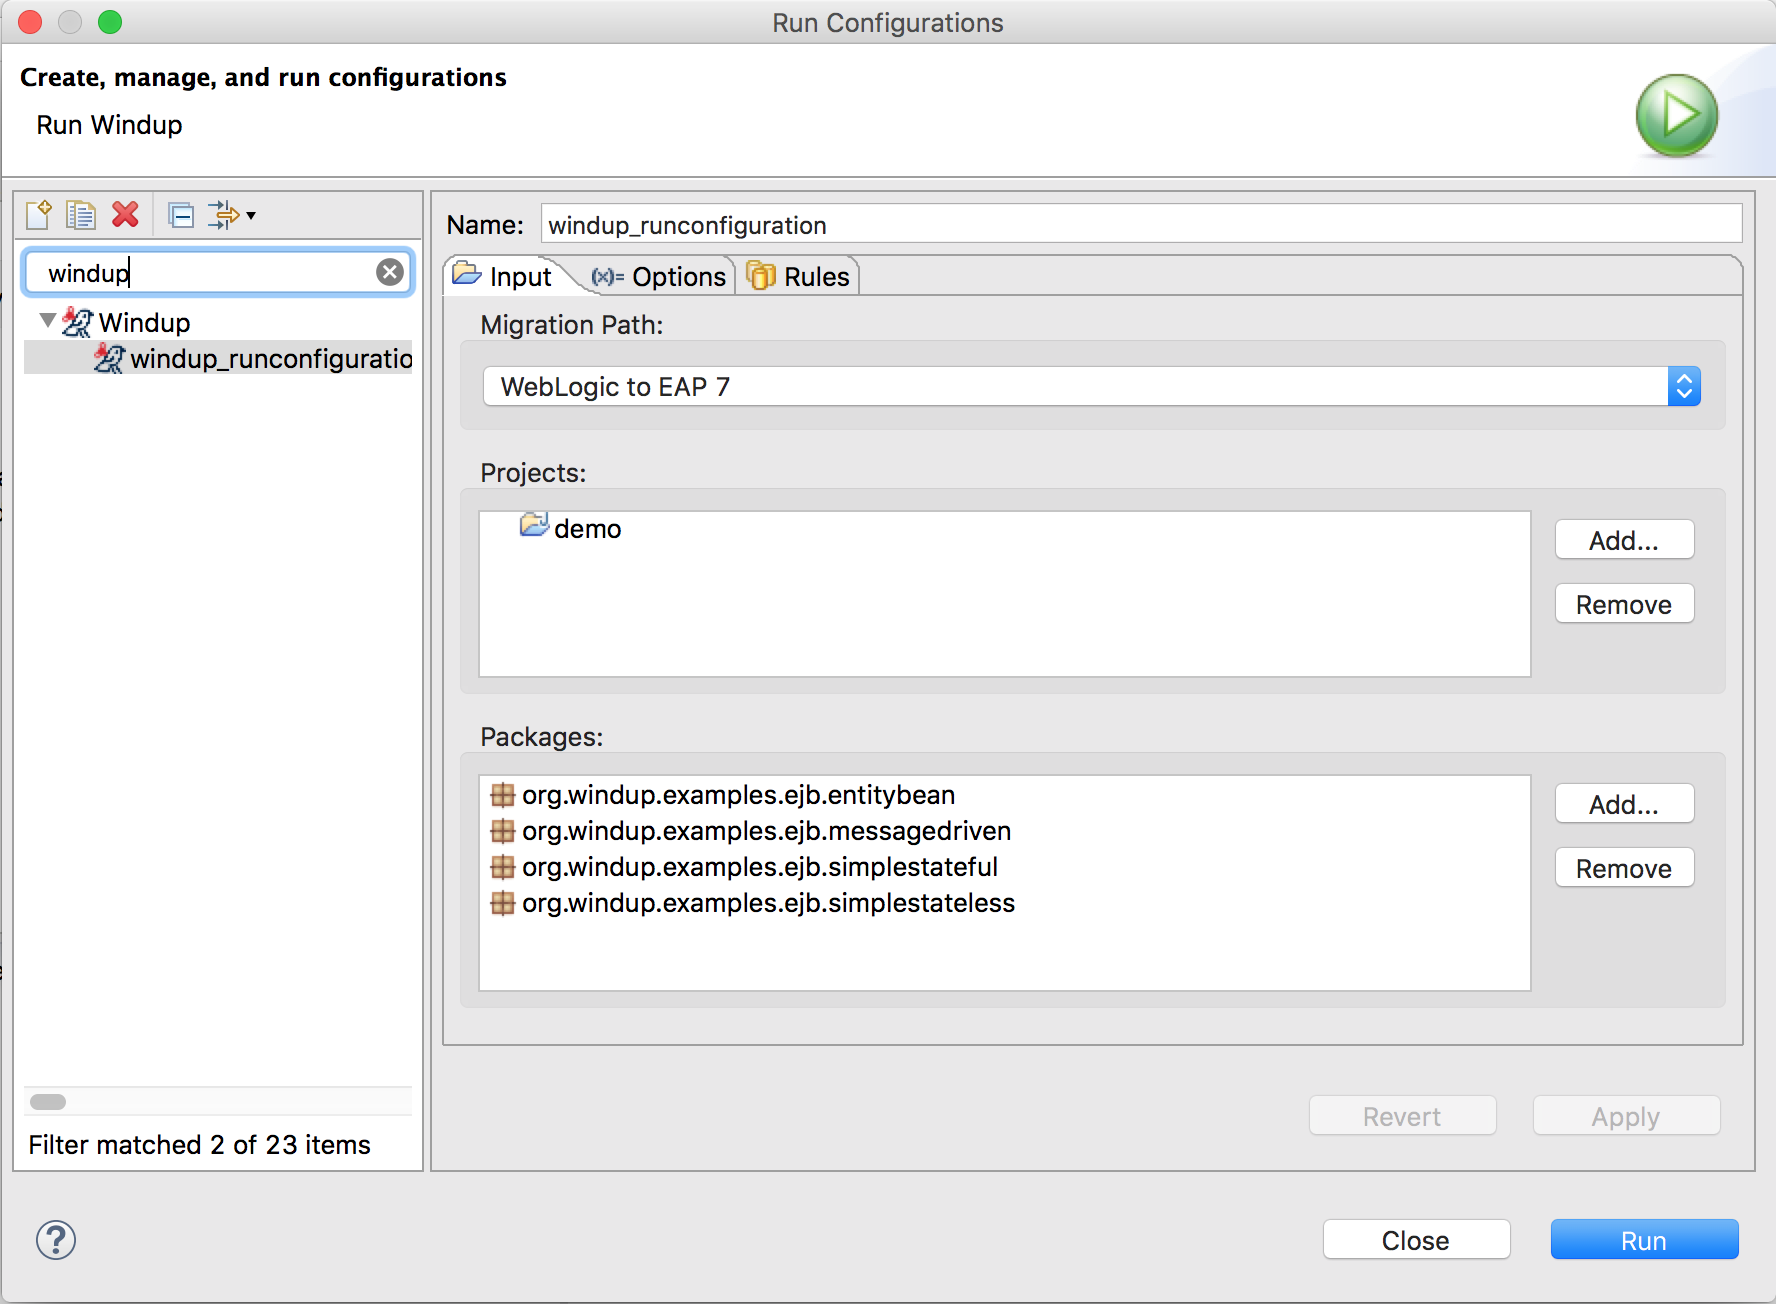Click the horizontal scrollbar in configuration tree
Image resolution: width=1776 pixels, height=1304 pixels.
tap(48, 1102)
